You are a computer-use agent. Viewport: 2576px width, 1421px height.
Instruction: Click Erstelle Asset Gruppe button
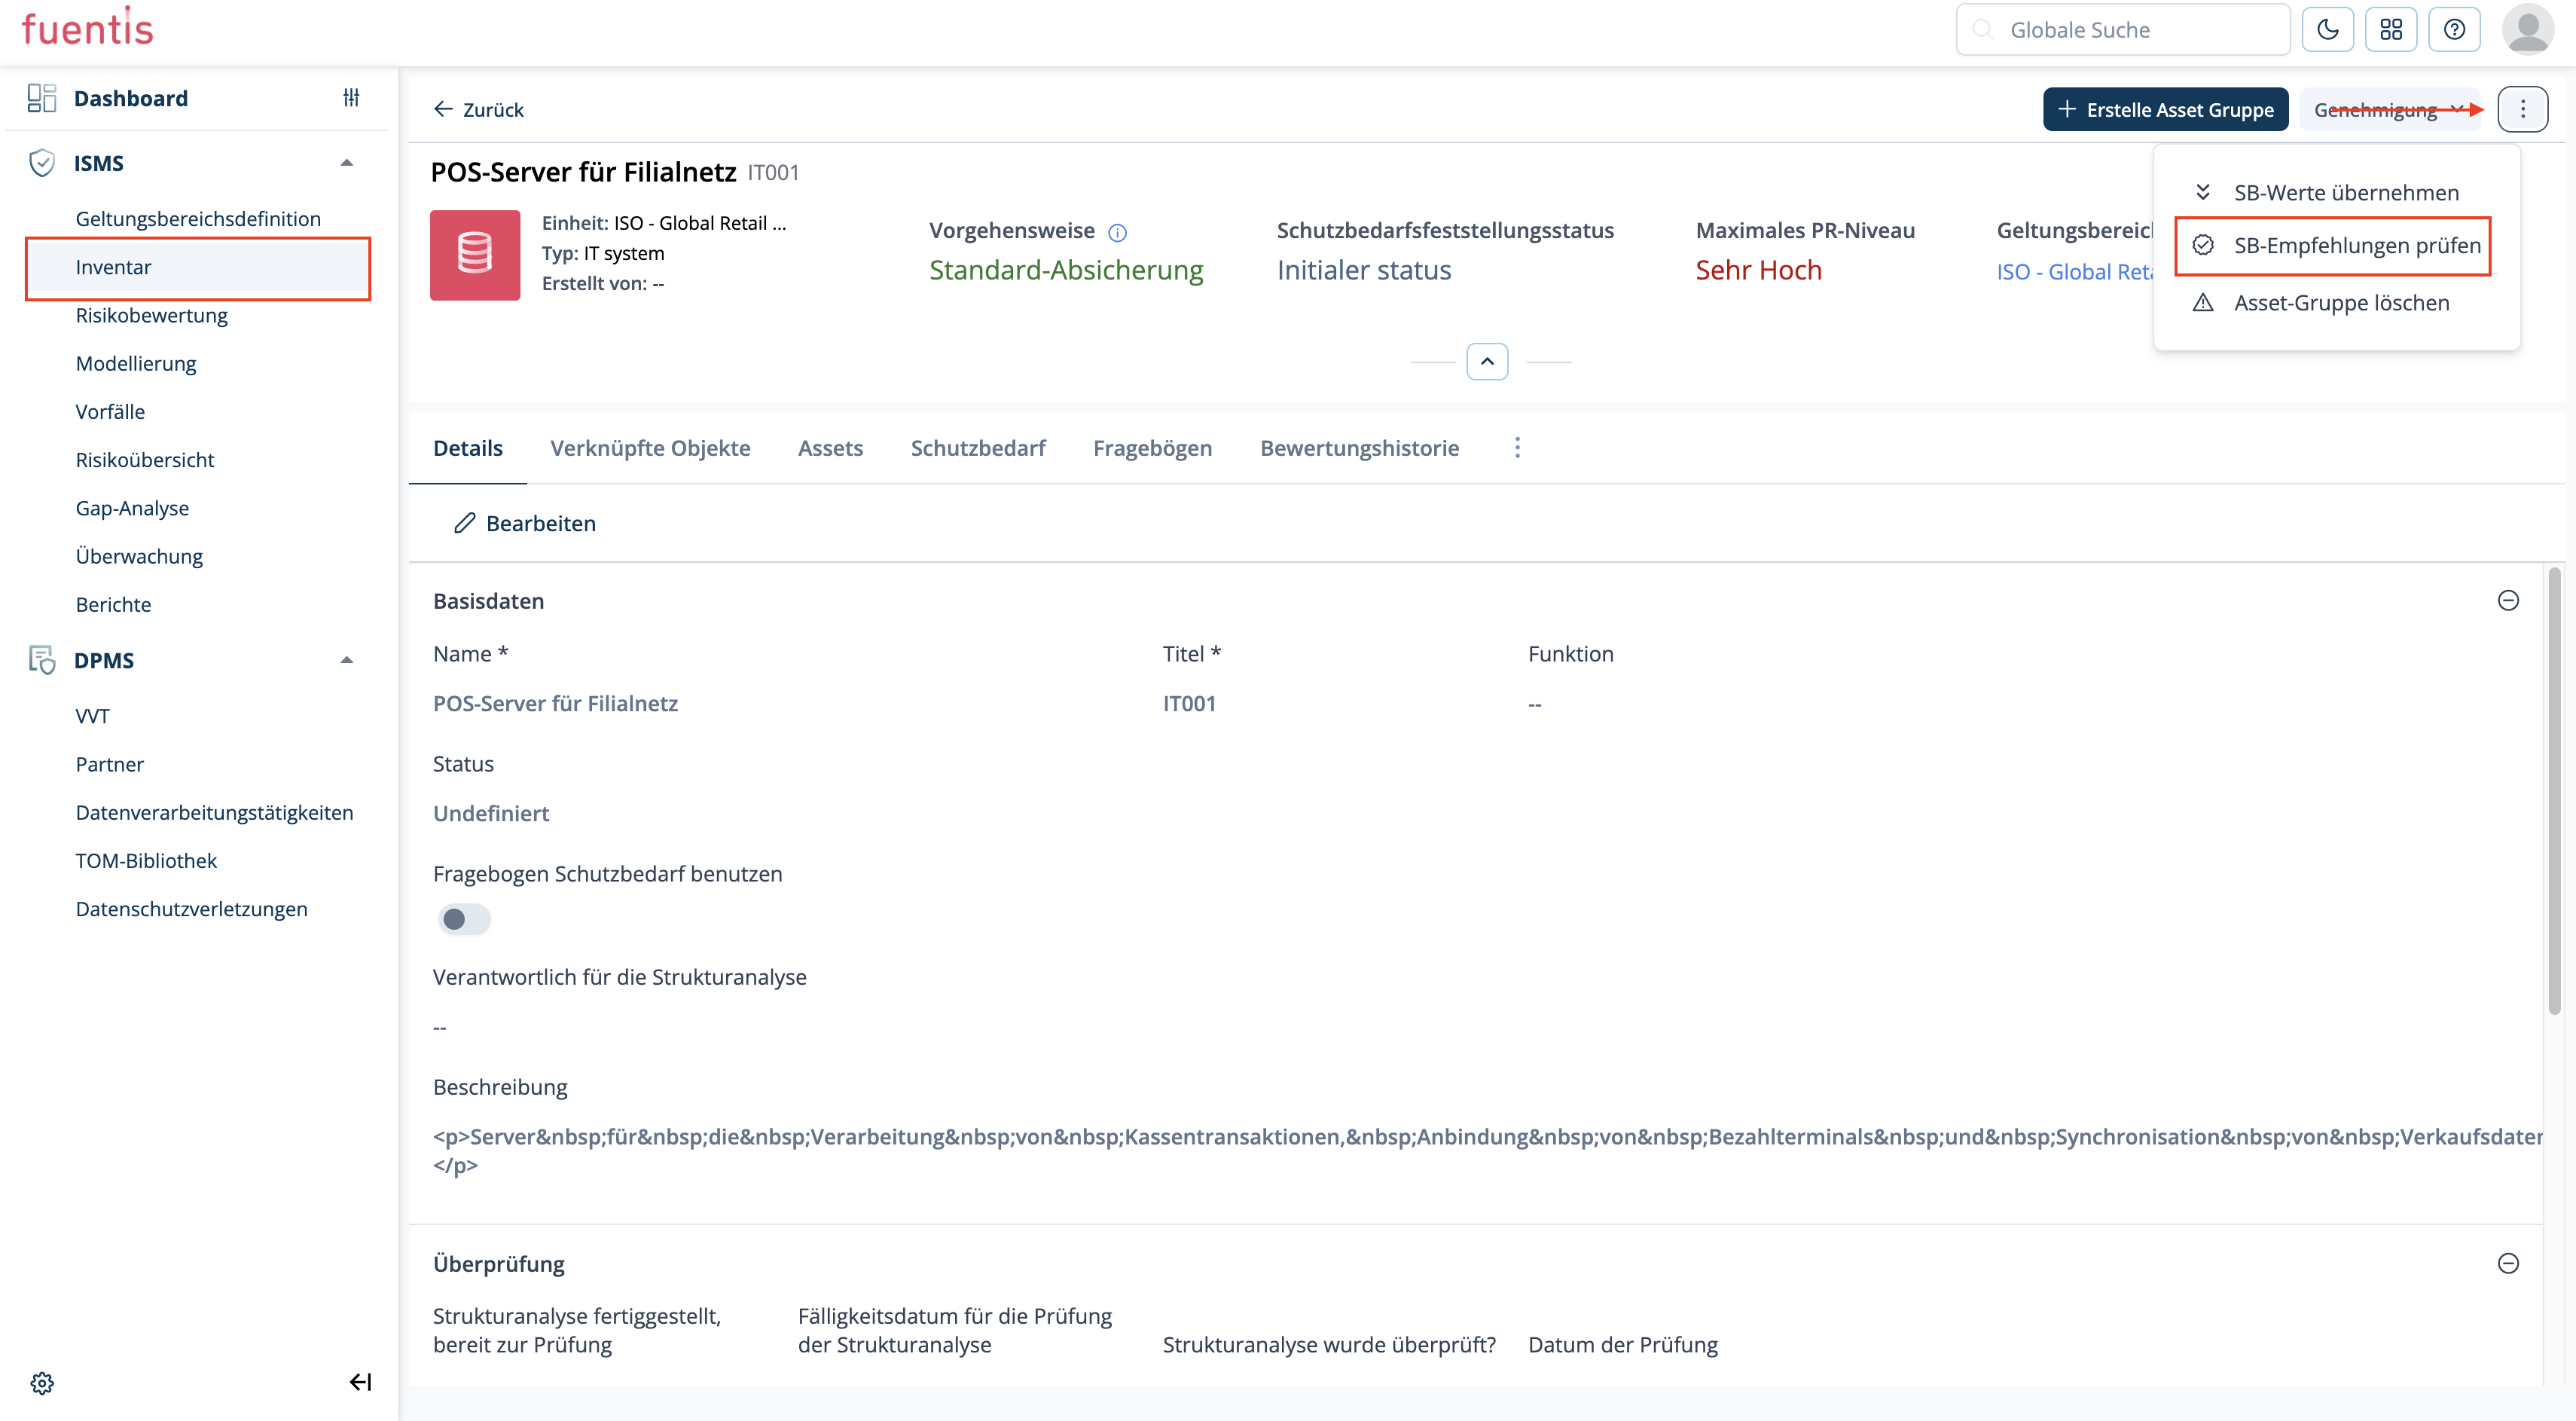[2165, 110]
